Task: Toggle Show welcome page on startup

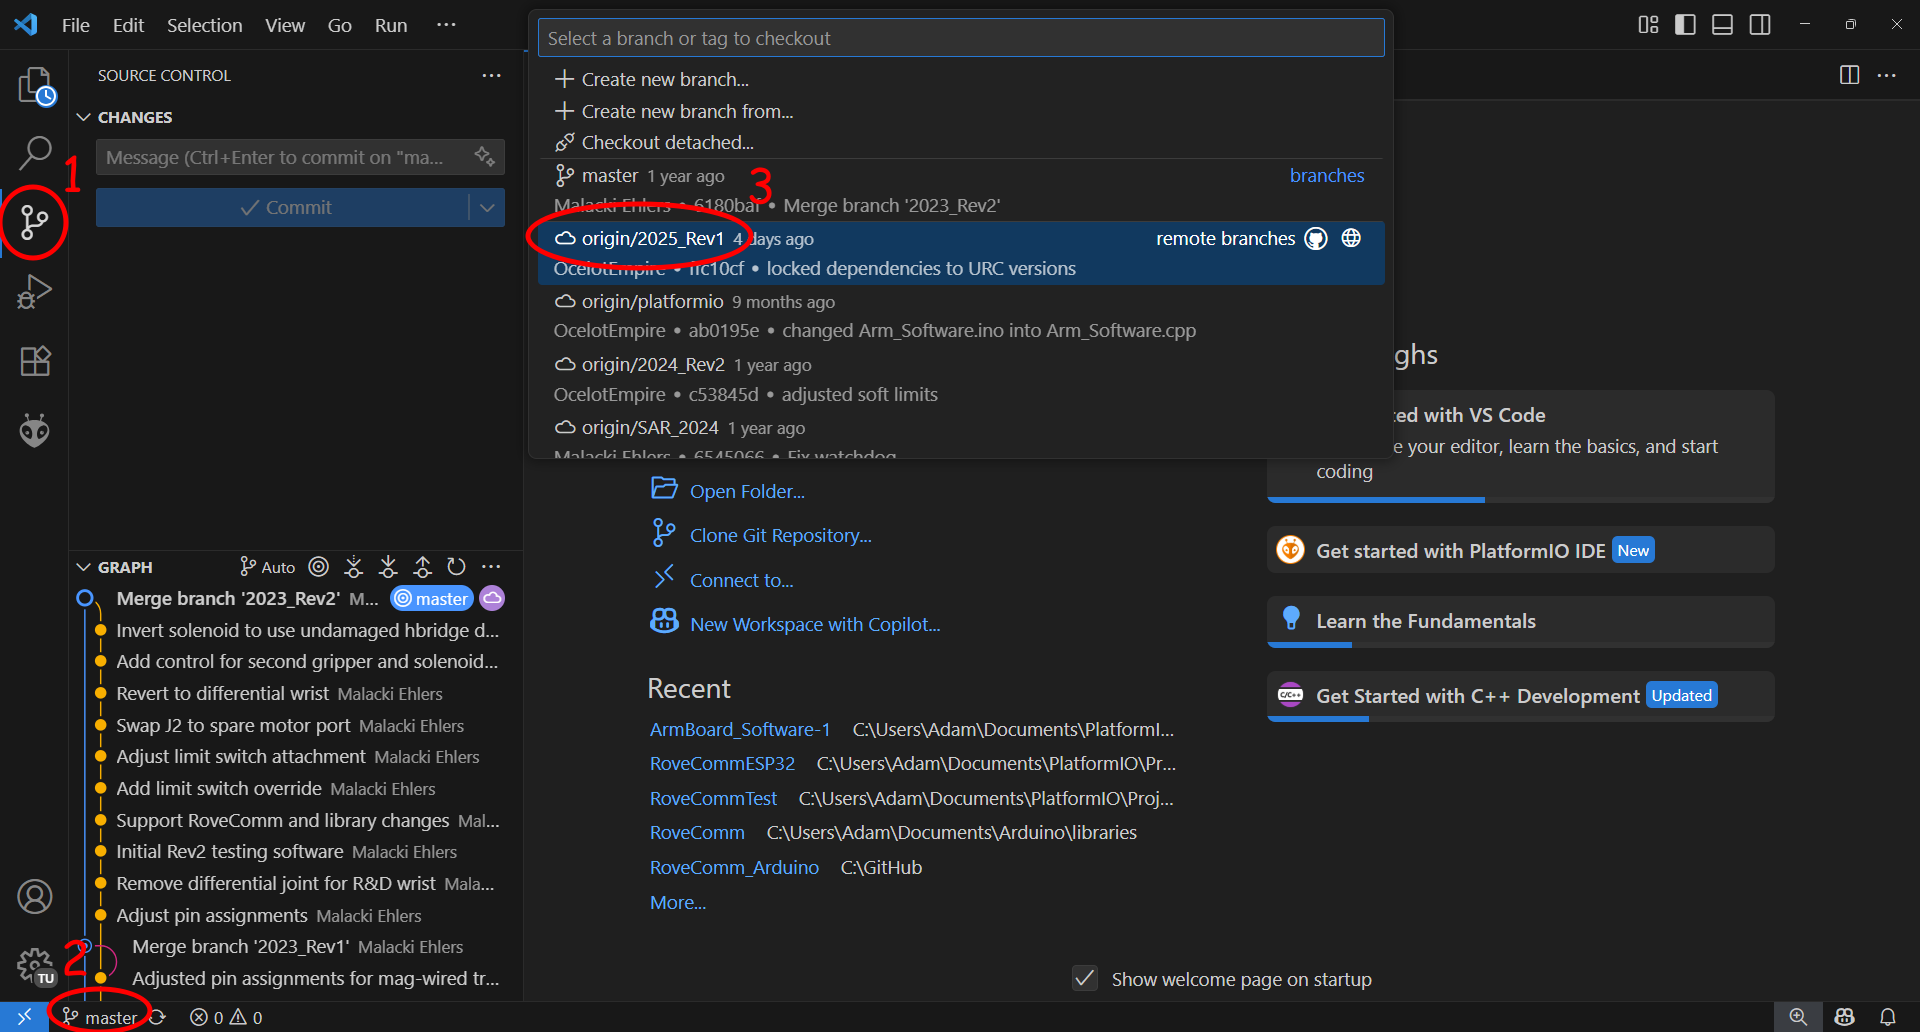Action: 1084,979
